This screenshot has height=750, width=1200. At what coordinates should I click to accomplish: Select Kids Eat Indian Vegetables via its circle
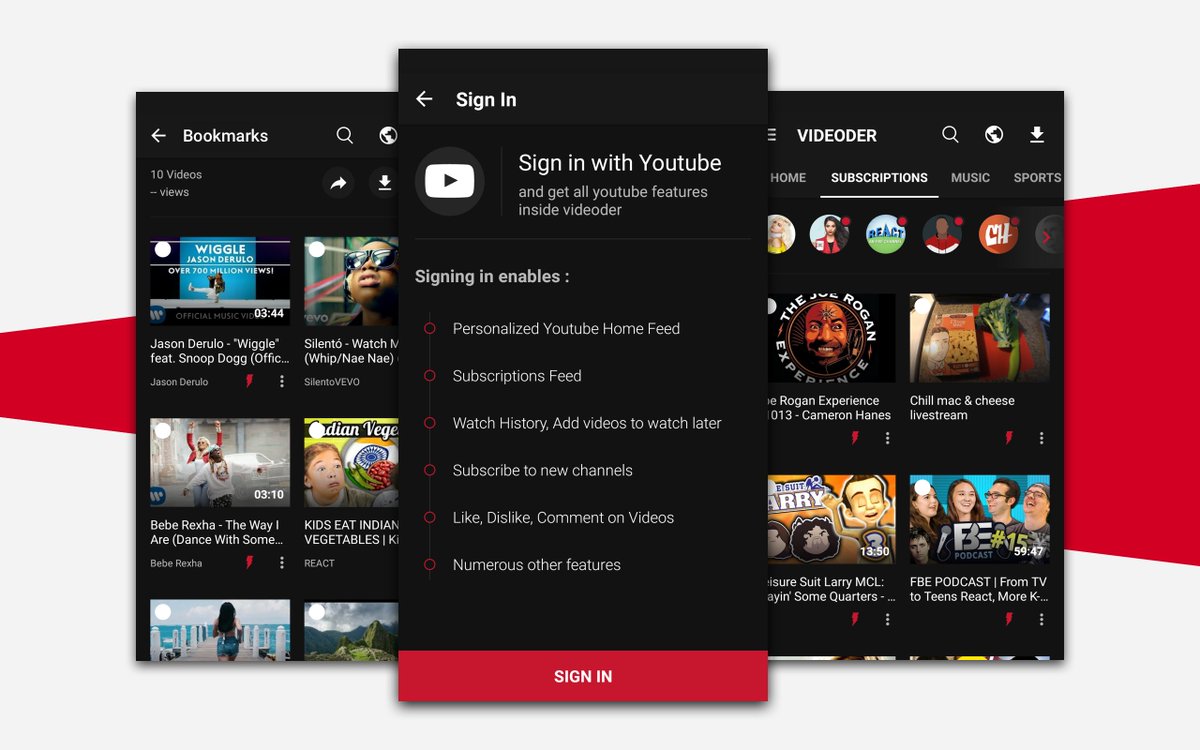[316, 430]
